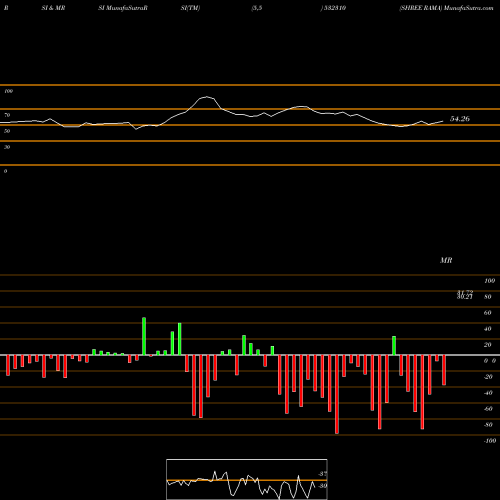The width and height of the screenshot is (500, 500).
Task: Click the MR axis label -20
Action: [x=488, y=377]
